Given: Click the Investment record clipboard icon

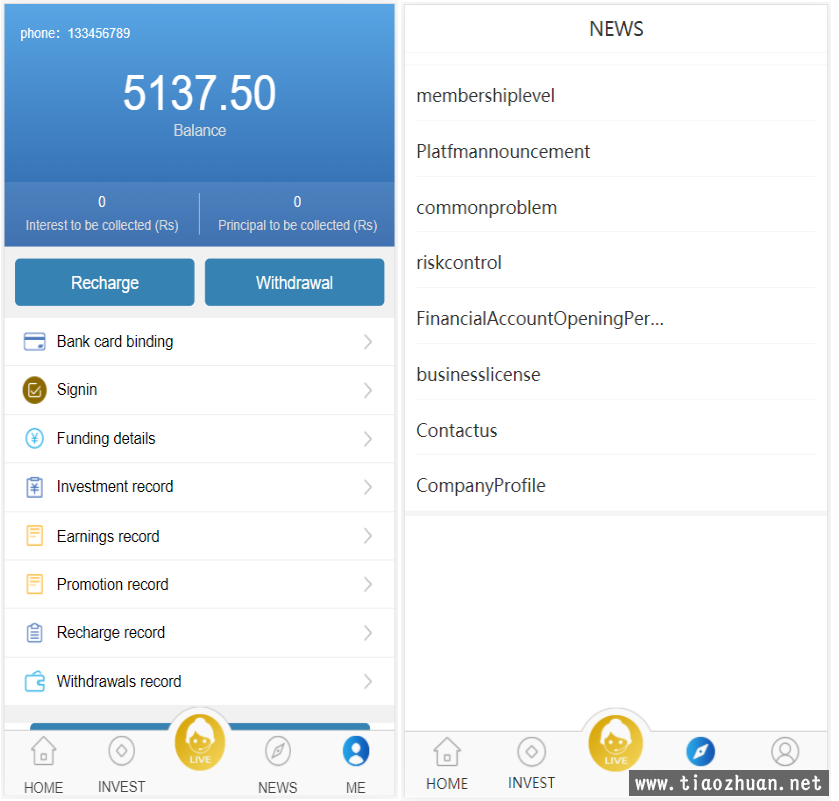Looking at the screenshot, I should coord(35,487).
